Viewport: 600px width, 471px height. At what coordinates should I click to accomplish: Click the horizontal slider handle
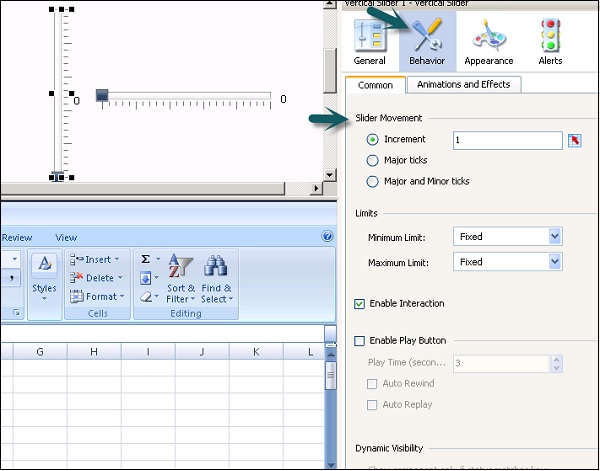click(x=102, y=96)
